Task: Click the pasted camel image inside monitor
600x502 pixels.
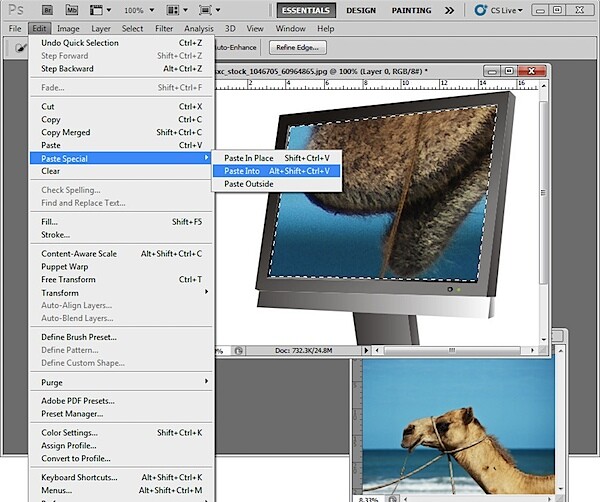Action: click(x=383, y=191)
